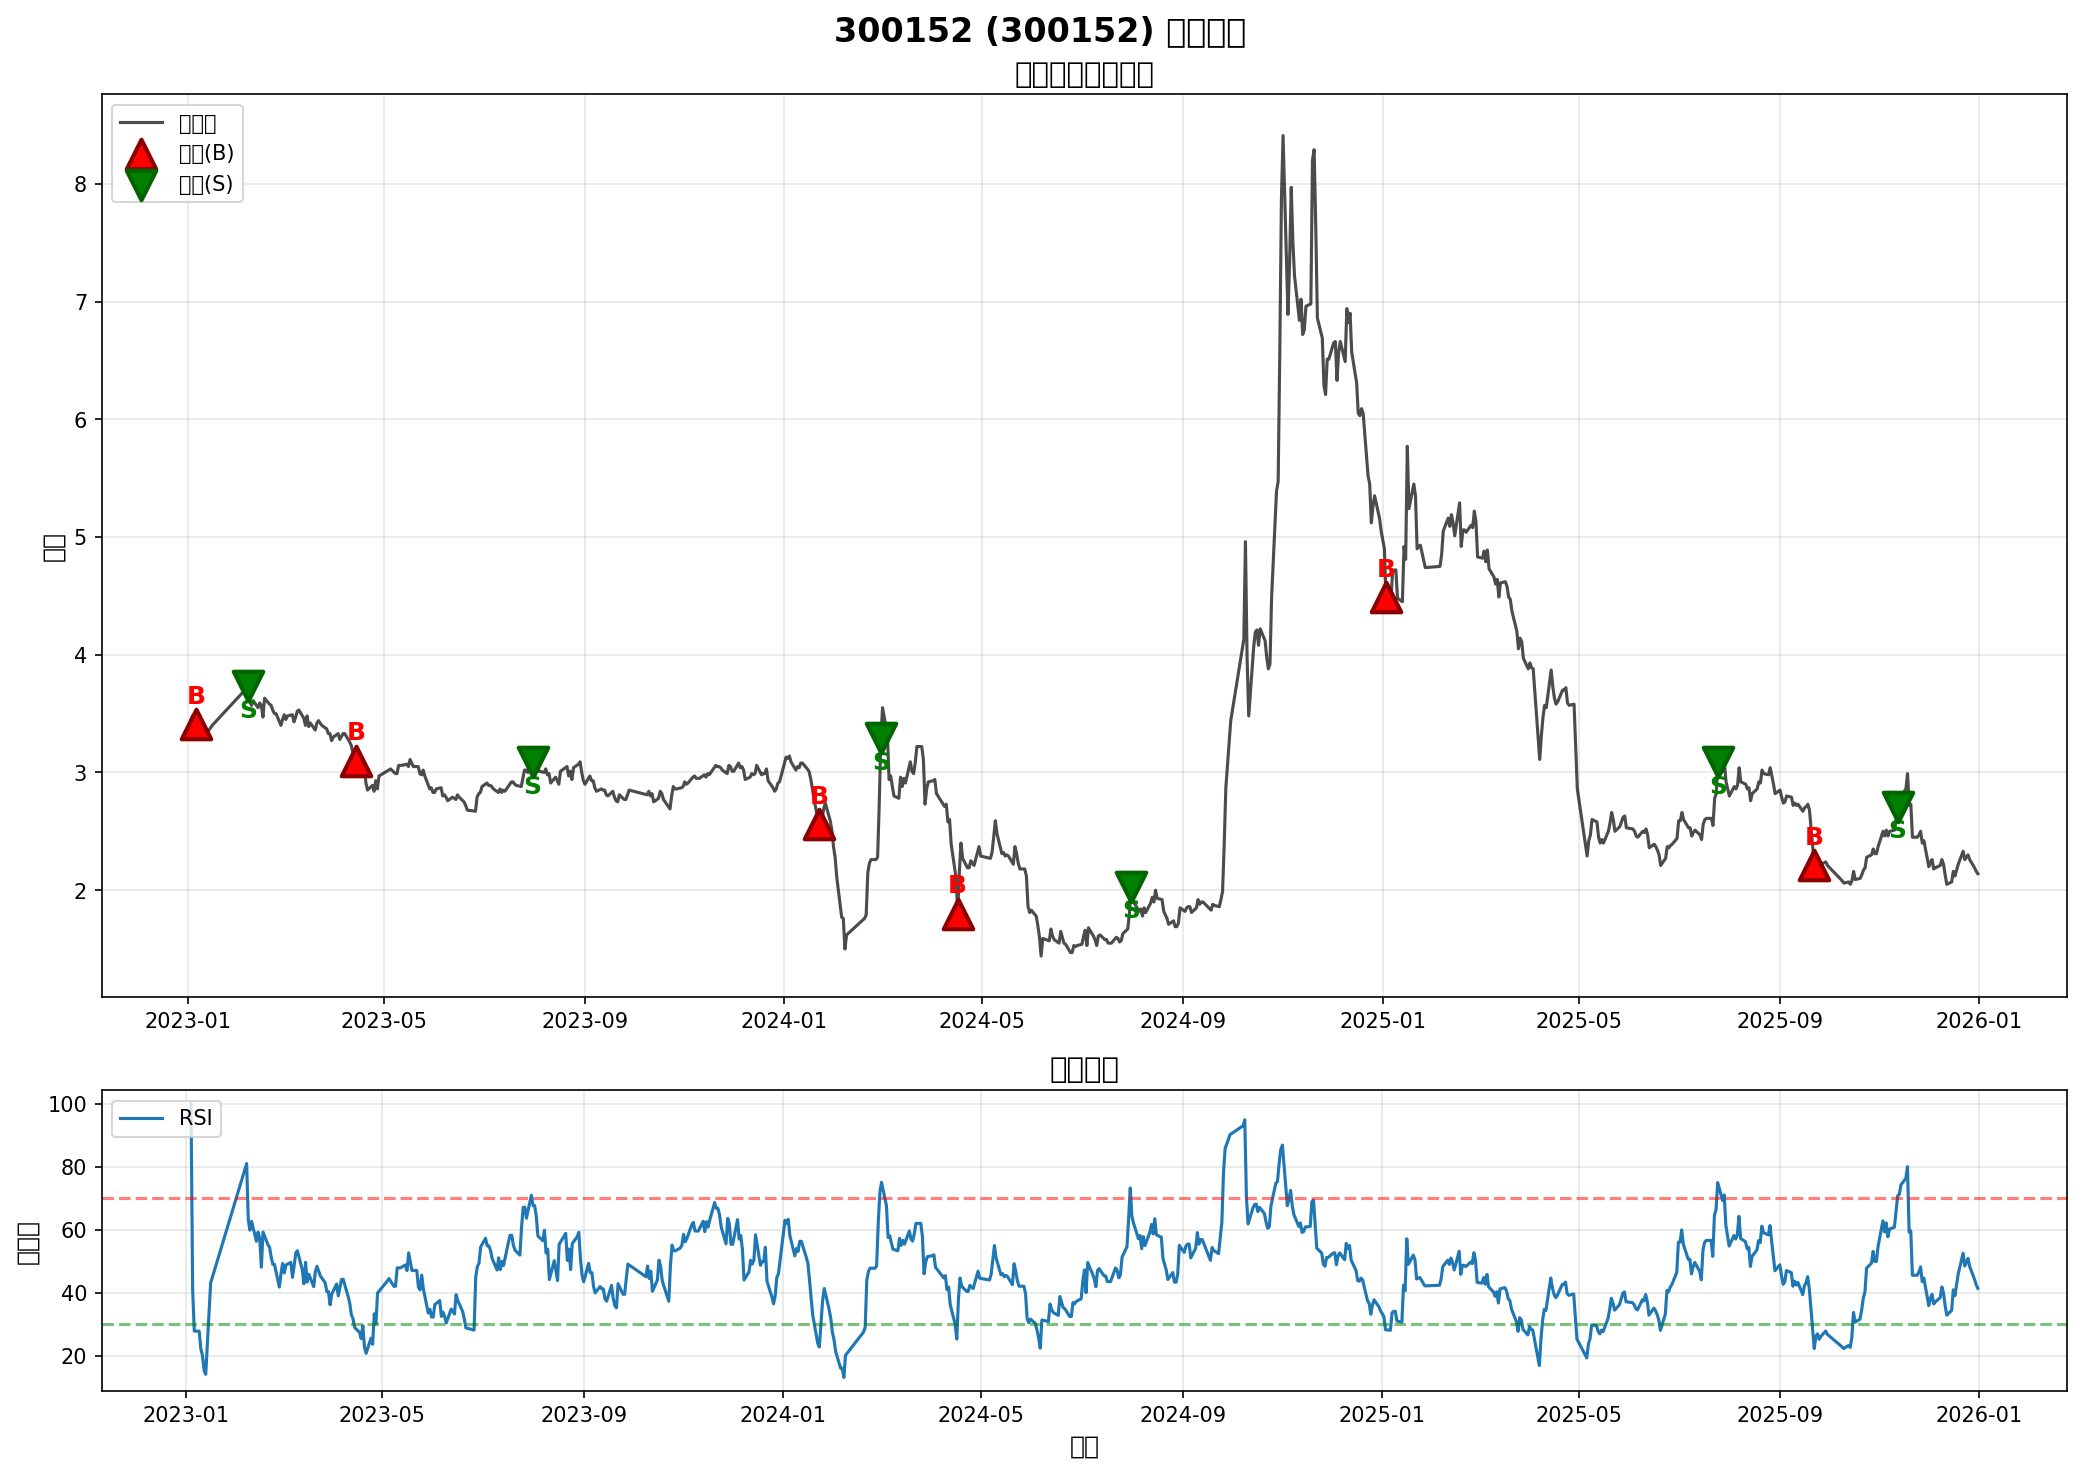Click the sell marker near 2025-07
Screen dimensions: 2082x1473
click(1718, 761)
